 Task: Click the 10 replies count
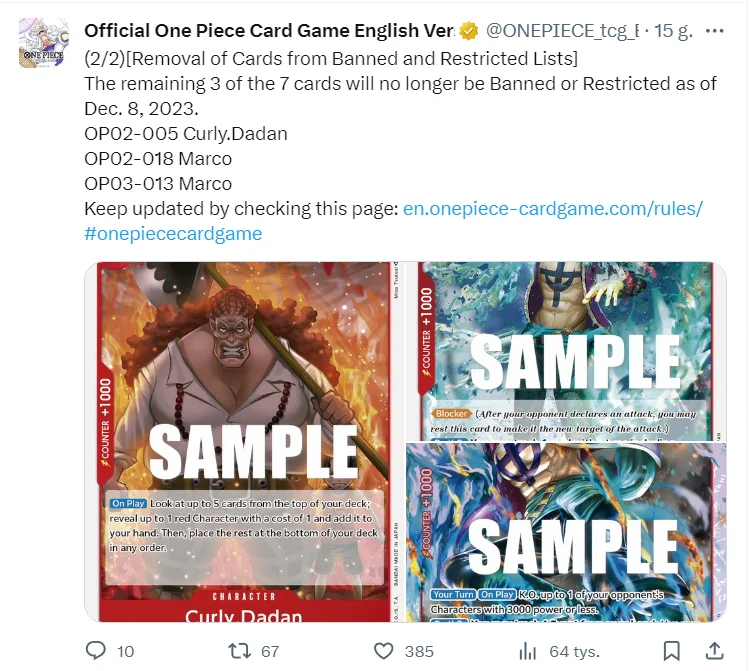(126, 651)
